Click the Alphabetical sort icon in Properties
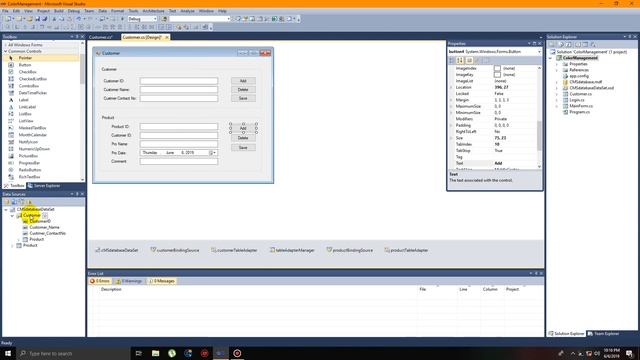 [x=460, y=60]
